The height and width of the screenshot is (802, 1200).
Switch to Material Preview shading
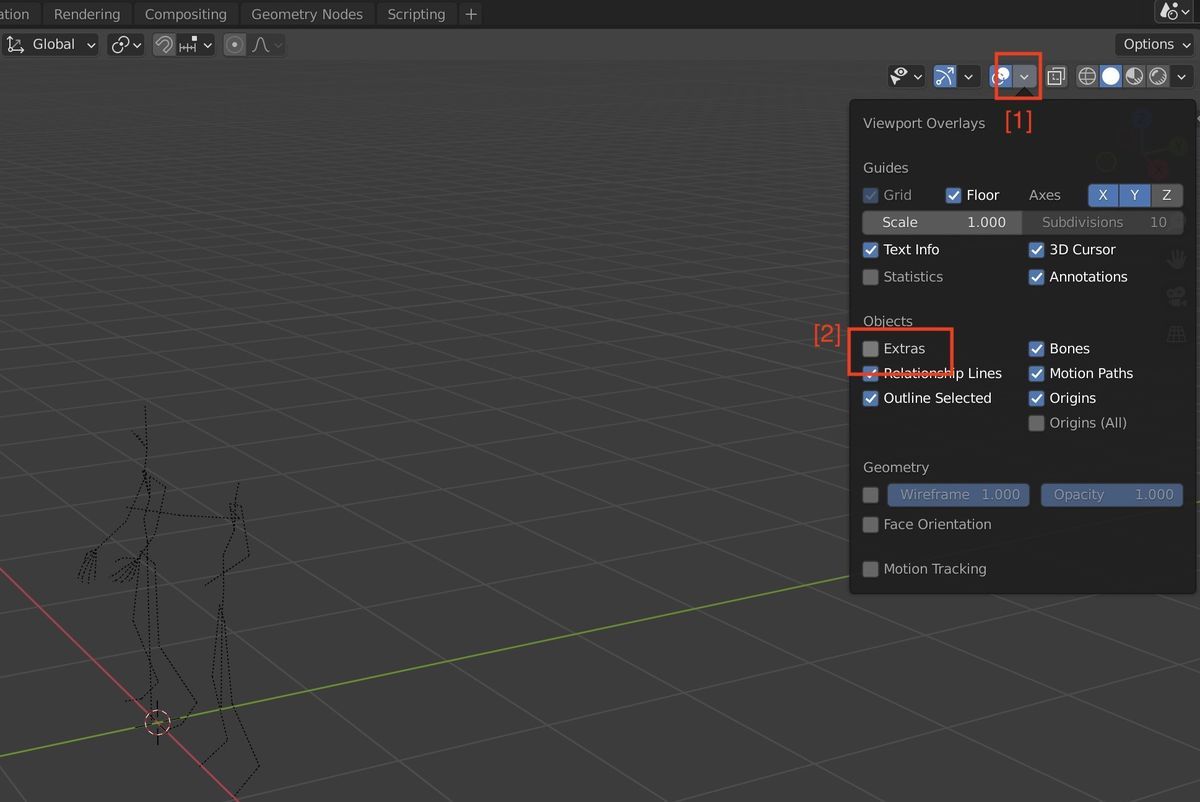[1134, 75]
